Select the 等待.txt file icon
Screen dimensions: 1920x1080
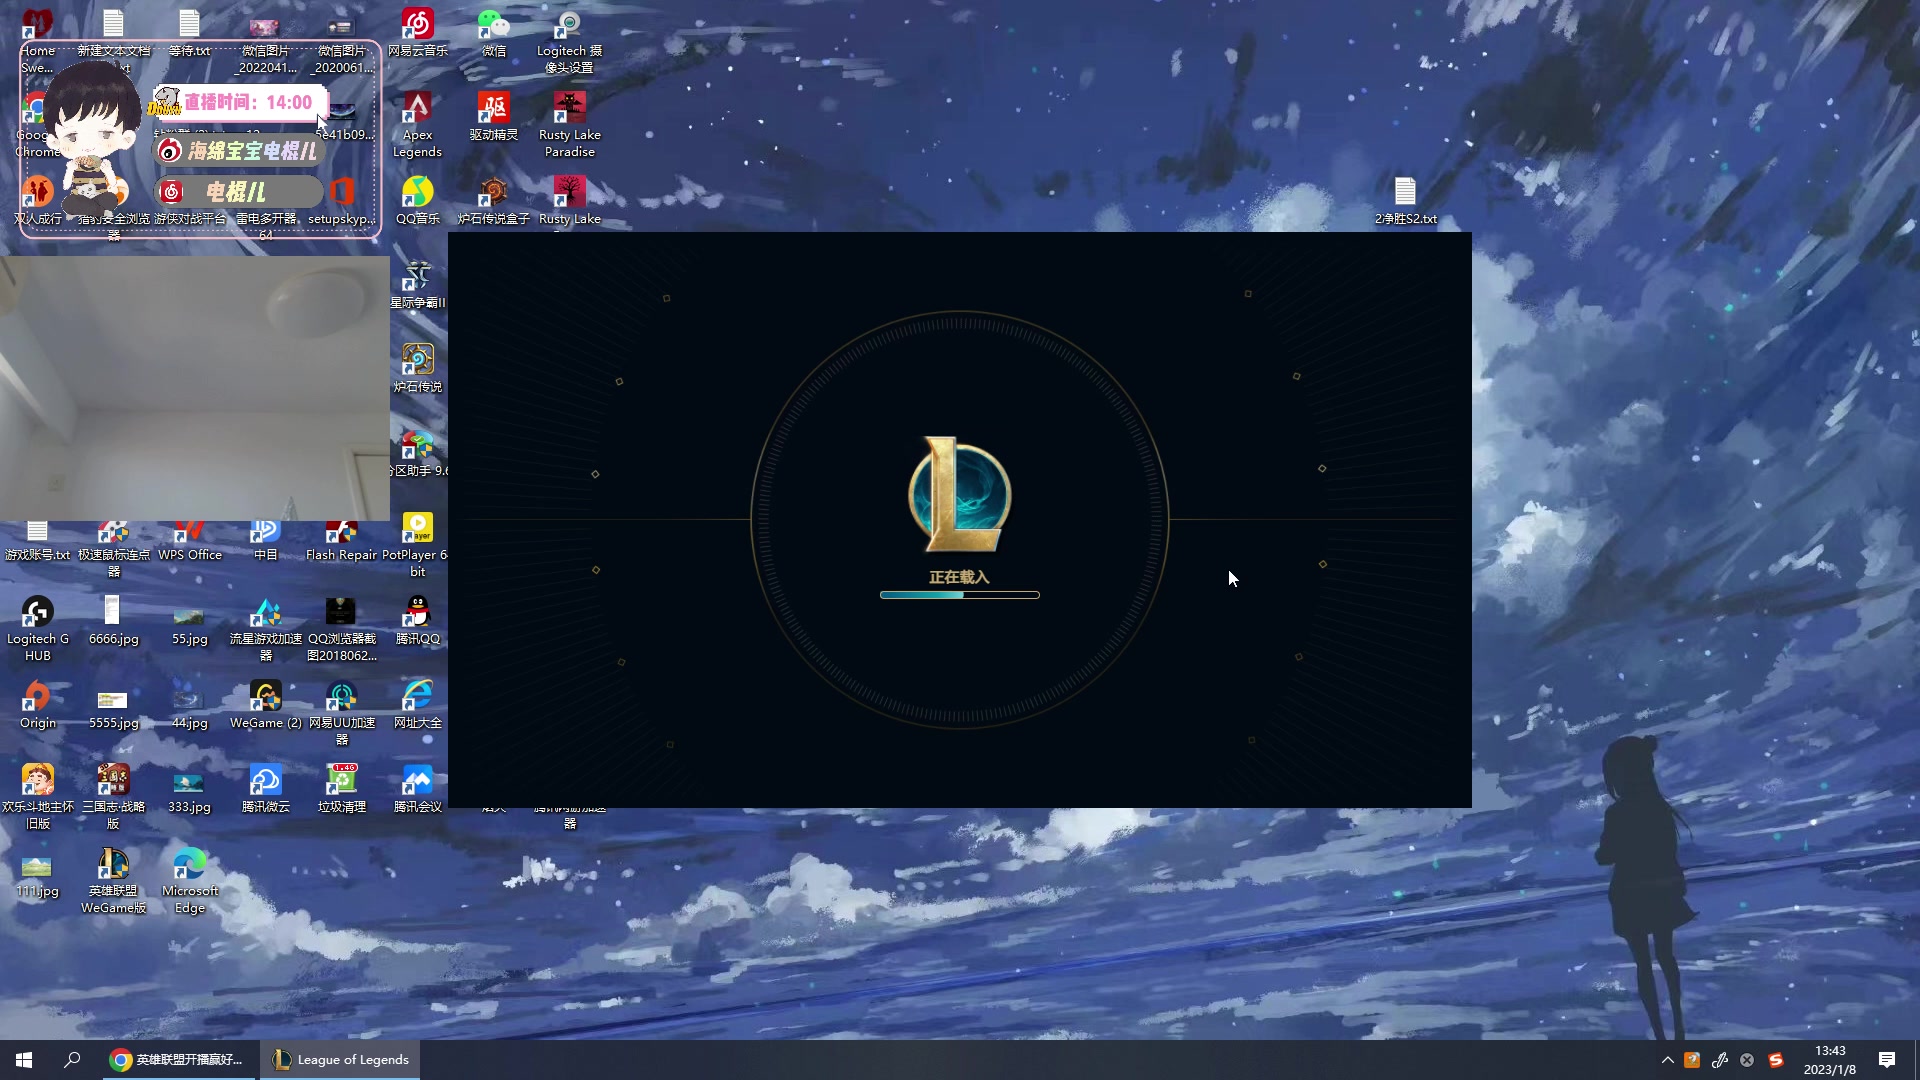coord(190,33)
